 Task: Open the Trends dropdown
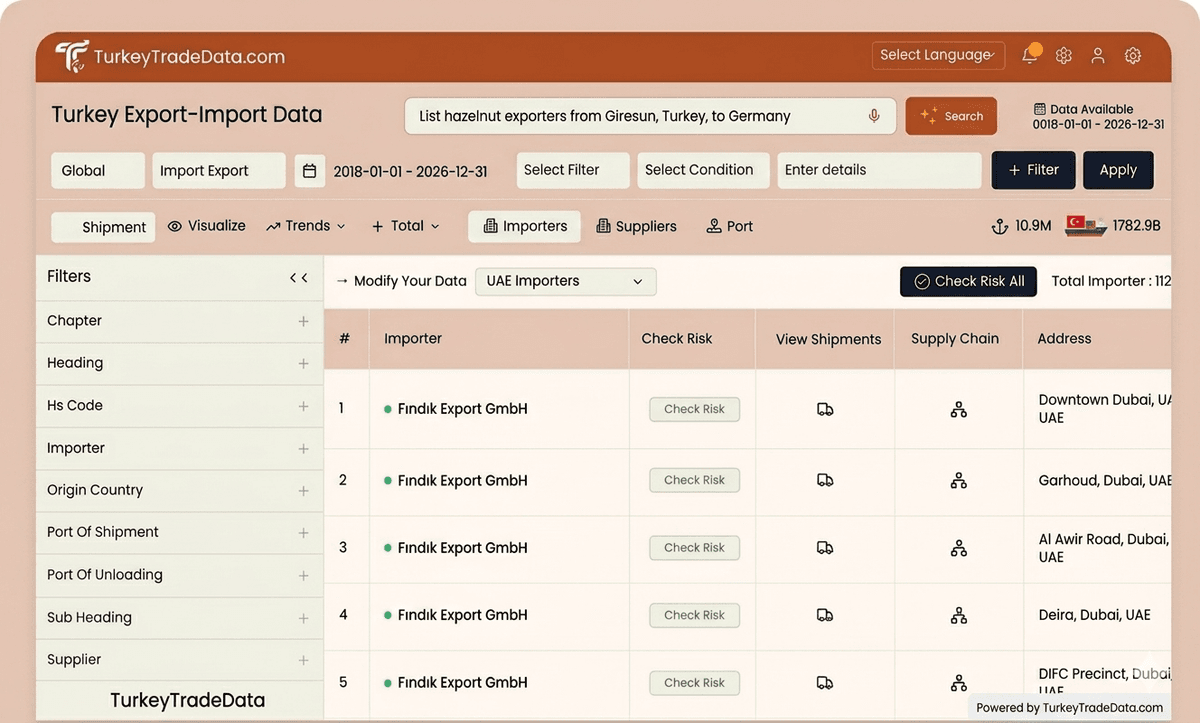[x=306, y=227]
